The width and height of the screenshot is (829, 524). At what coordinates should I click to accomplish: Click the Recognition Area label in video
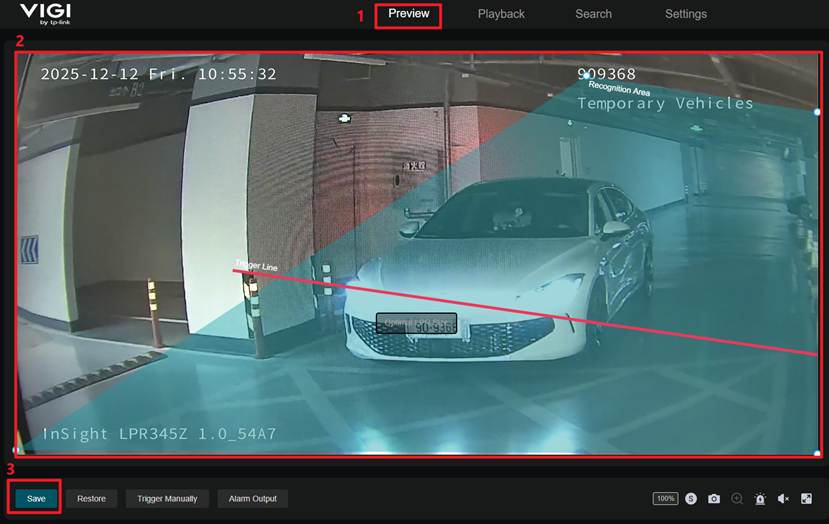point(619,88)
